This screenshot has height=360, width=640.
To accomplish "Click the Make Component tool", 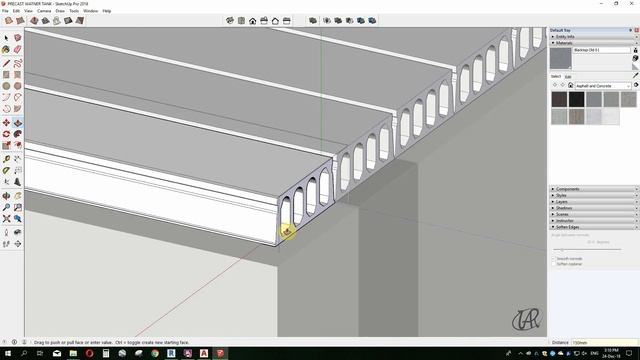I will click(x=18, y=38).
